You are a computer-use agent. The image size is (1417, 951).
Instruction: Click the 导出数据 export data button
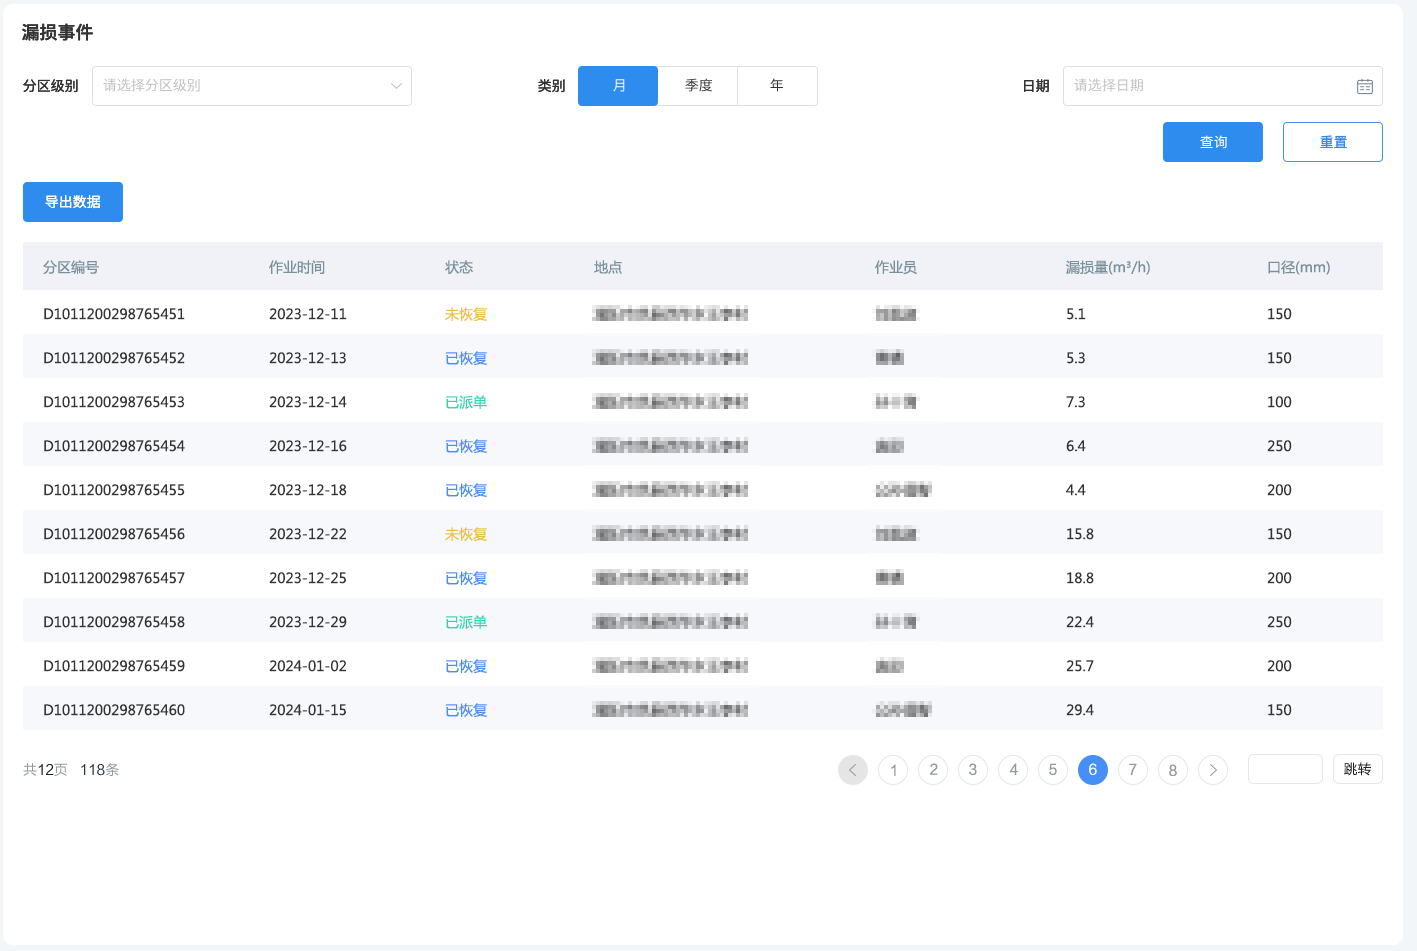pyautogui.click(x=72, y=202)
